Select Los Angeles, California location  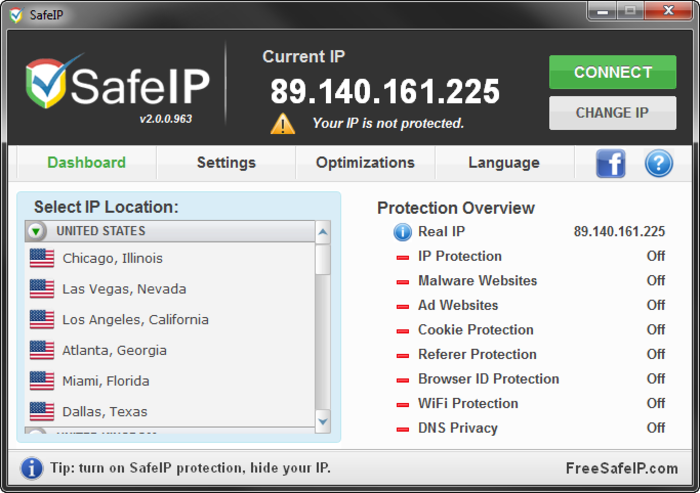170,320
